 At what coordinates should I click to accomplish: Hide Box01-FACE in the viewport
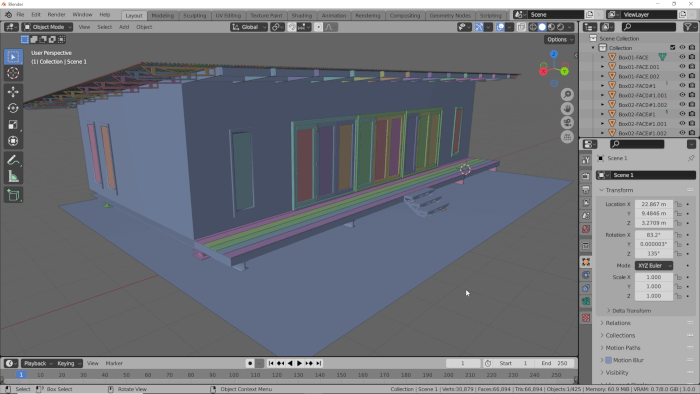[682, 57]
